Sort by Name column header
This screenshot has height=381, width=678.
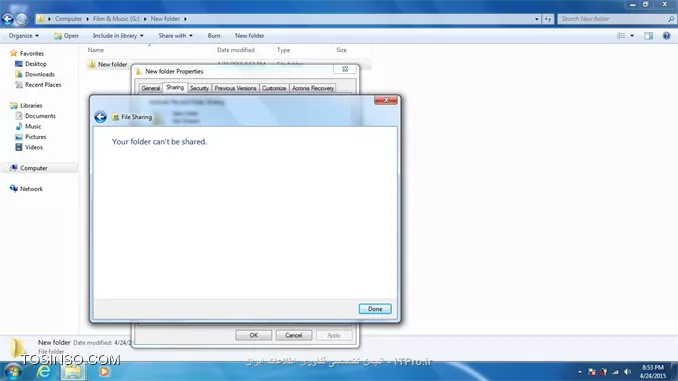[96, 50]
